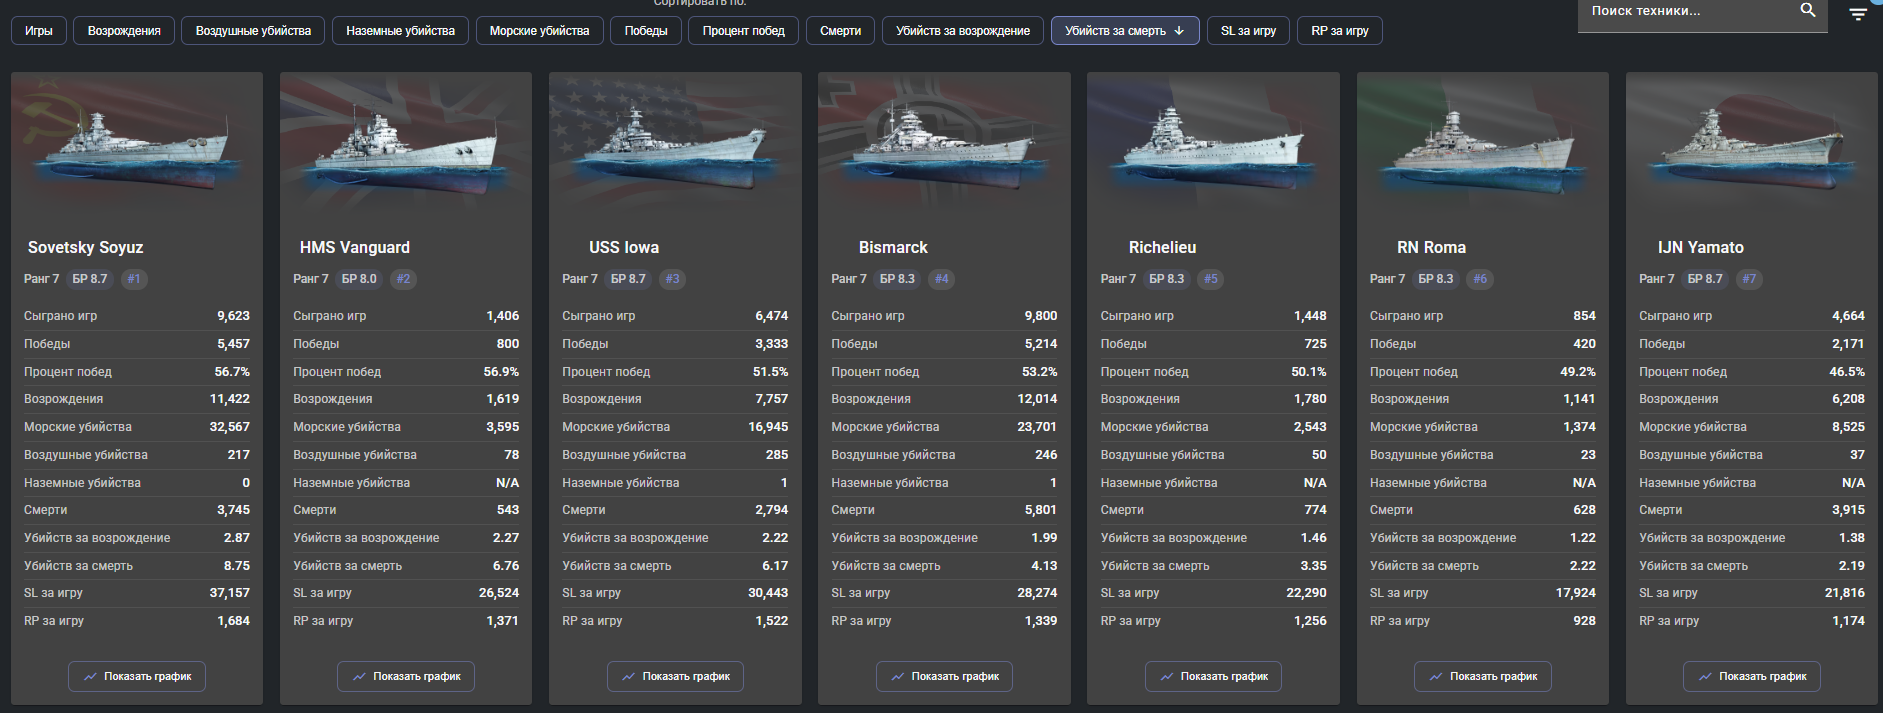Show the graph for USS Iowa
Screen dimensions: 1883x713
point(675,677)
